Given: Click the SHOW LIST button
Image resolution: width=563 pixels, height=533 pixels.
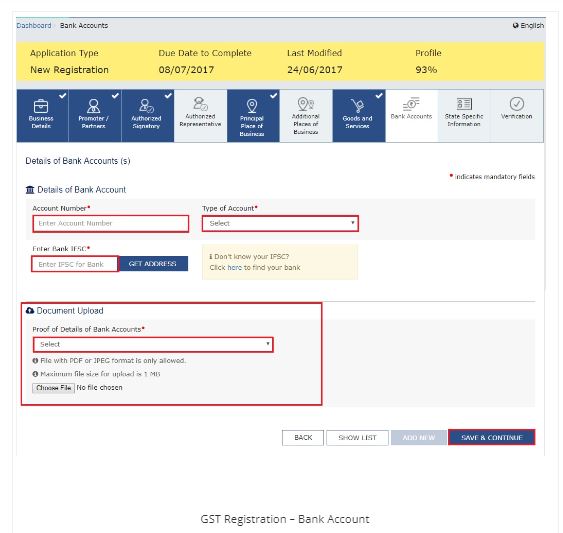Looking at the screenshot, I should click(357, 438).
